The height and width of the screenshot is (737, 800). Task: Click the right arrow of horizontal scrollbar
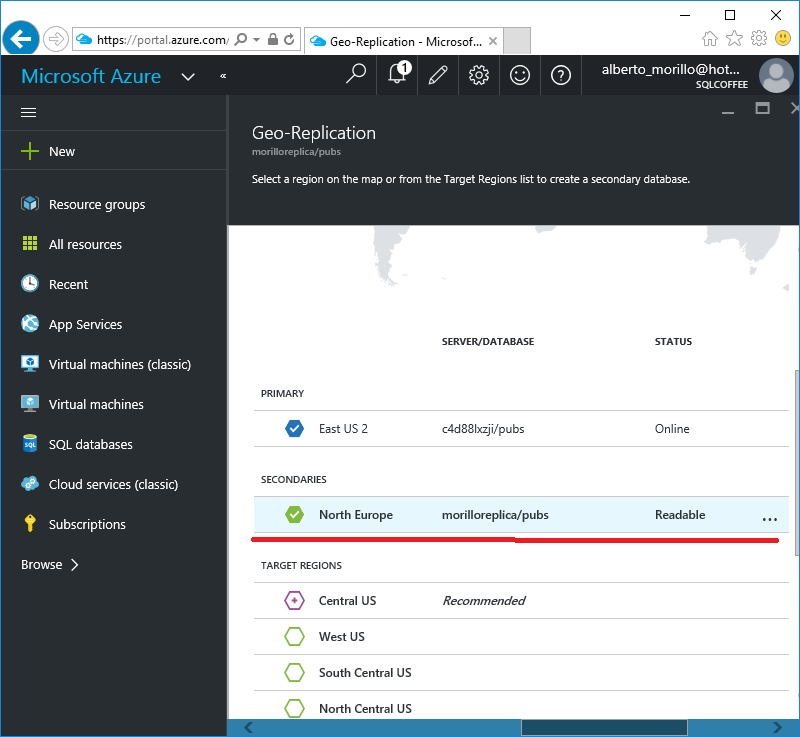[777, 727]
